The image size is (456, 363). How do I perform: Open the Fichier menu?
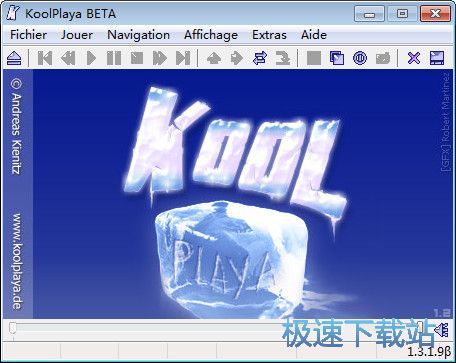click(28, 35)
